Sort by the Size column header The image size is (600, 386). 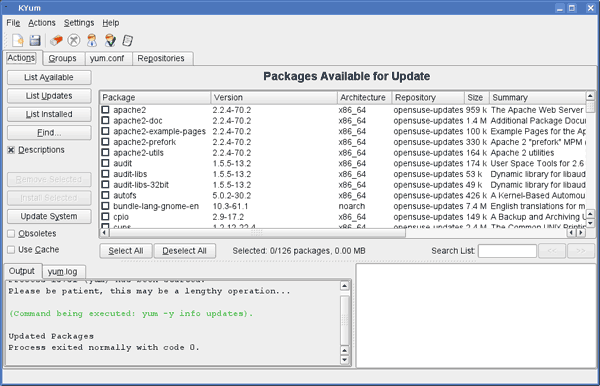point(476,98)
